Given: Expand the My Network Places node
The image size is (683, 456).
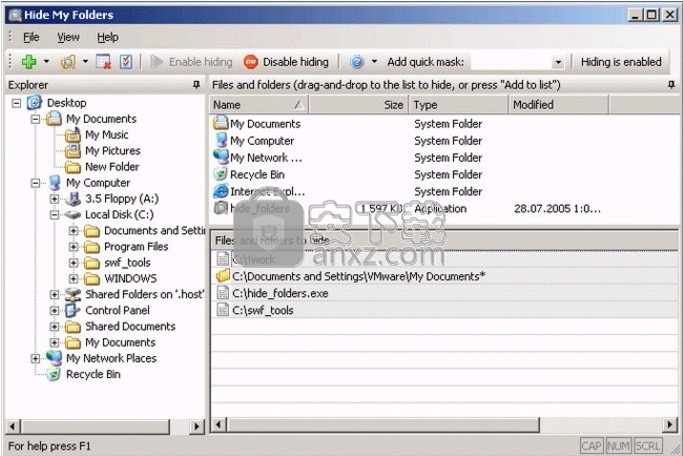Looking at the screenshot, I should click(x=35, y=359).
